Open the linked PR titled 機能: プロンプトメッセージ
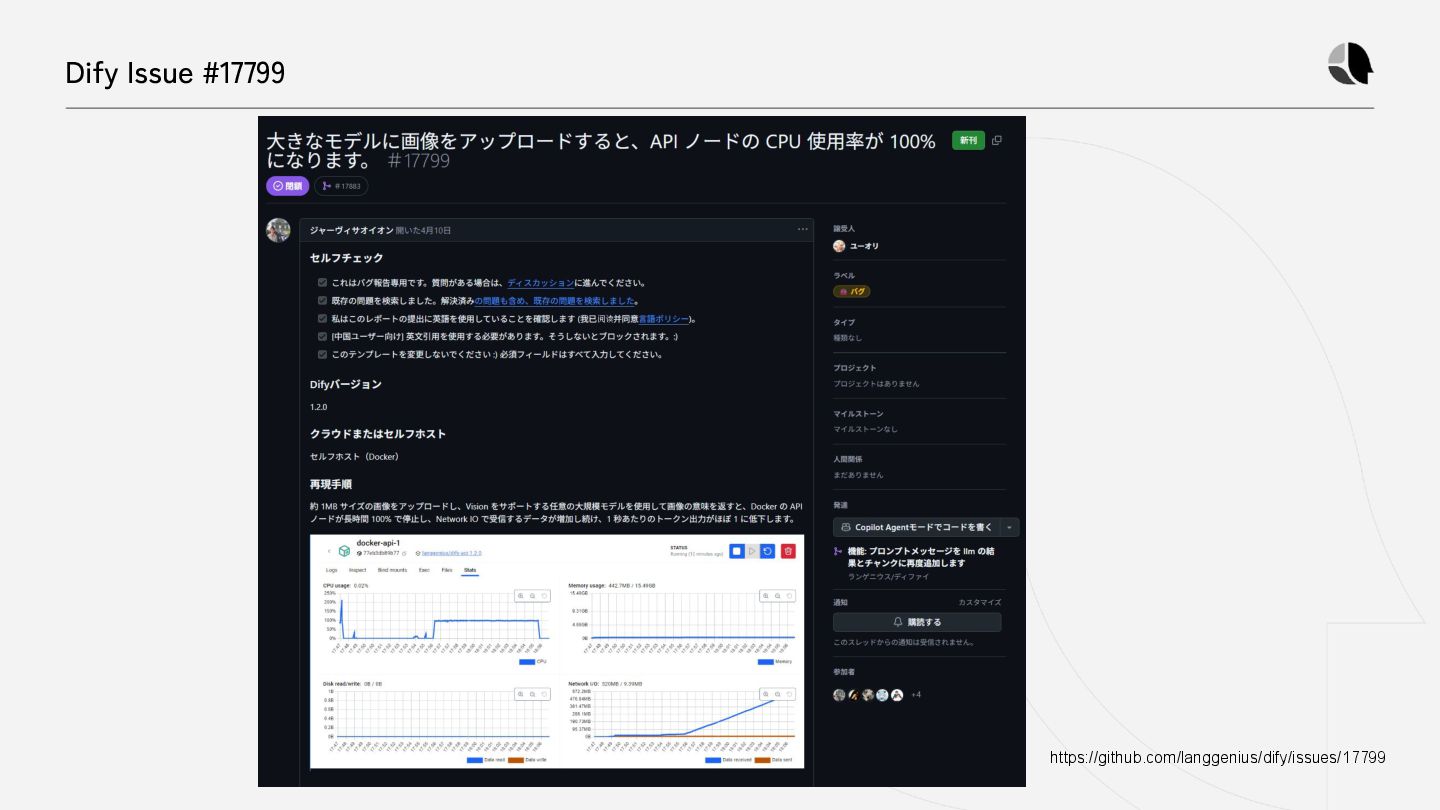Image resolution: width=1440 pixels, height=810 pixels. (x=920, y=557)
